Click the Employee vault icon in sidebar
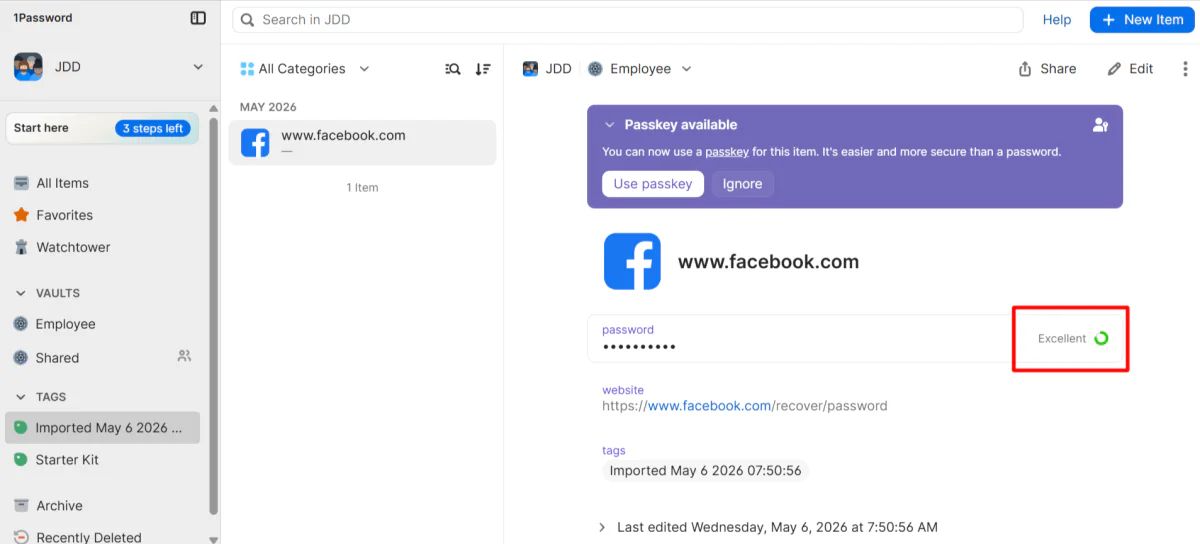Screen dimensions: 1200x544 (21, 324)
